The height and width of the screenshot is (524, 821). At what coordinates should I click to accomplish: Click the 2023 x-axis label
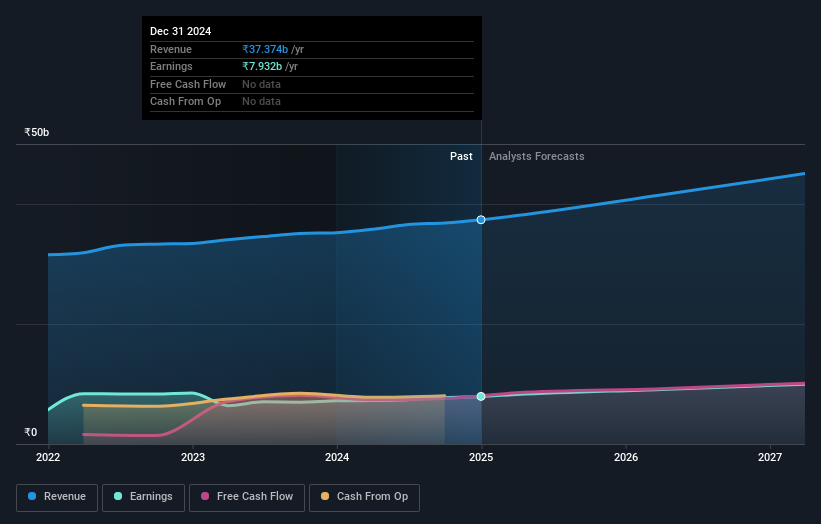pyautogui.click(x=193, y=458)
